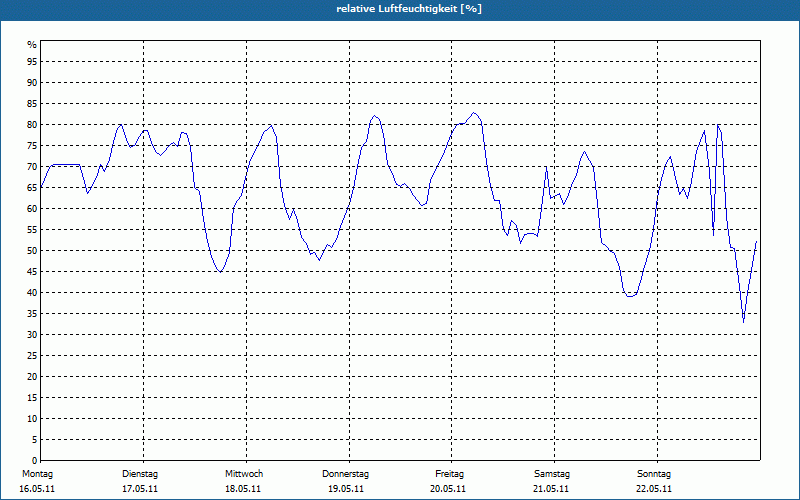Click the date '17.05.11'
800x500 pixels.
tap(140, 489)
